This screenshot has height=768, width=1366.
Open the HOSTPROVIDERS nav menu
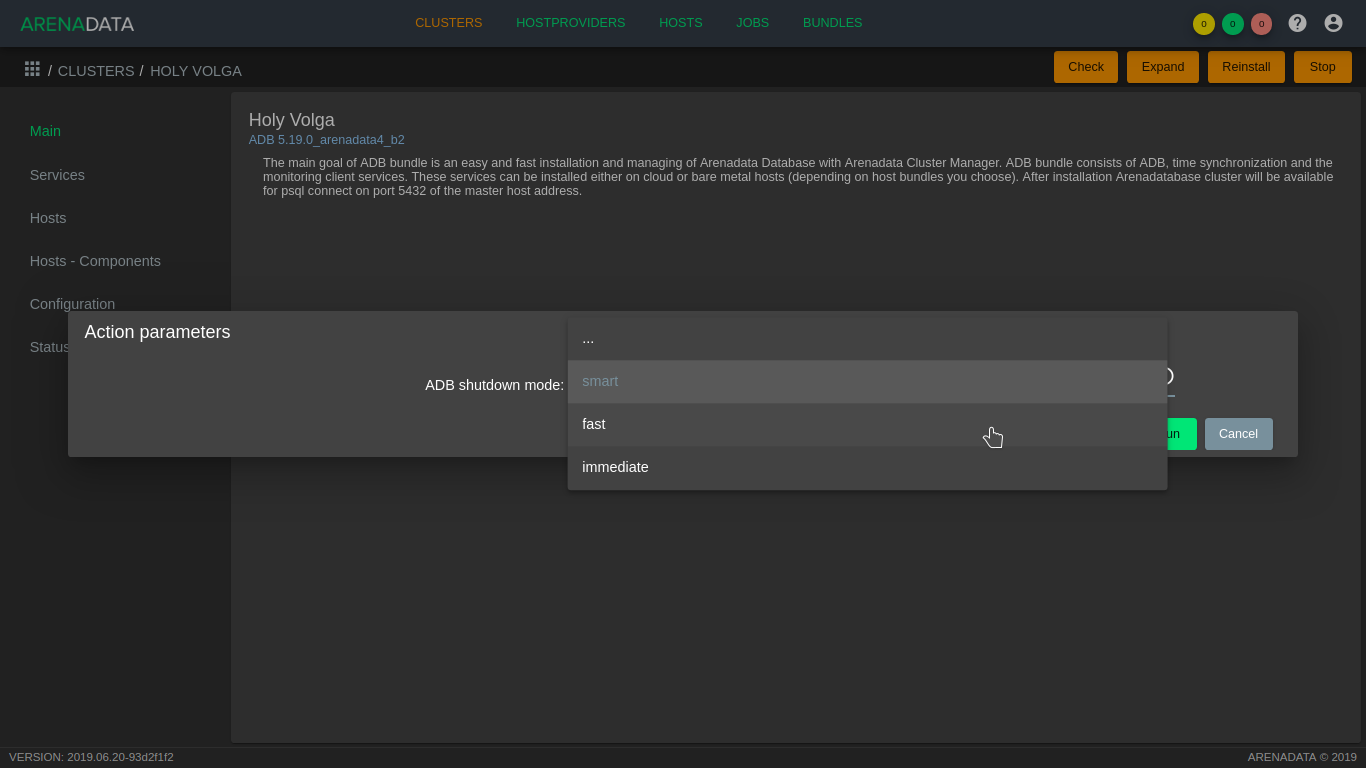[x=570, y=23]
